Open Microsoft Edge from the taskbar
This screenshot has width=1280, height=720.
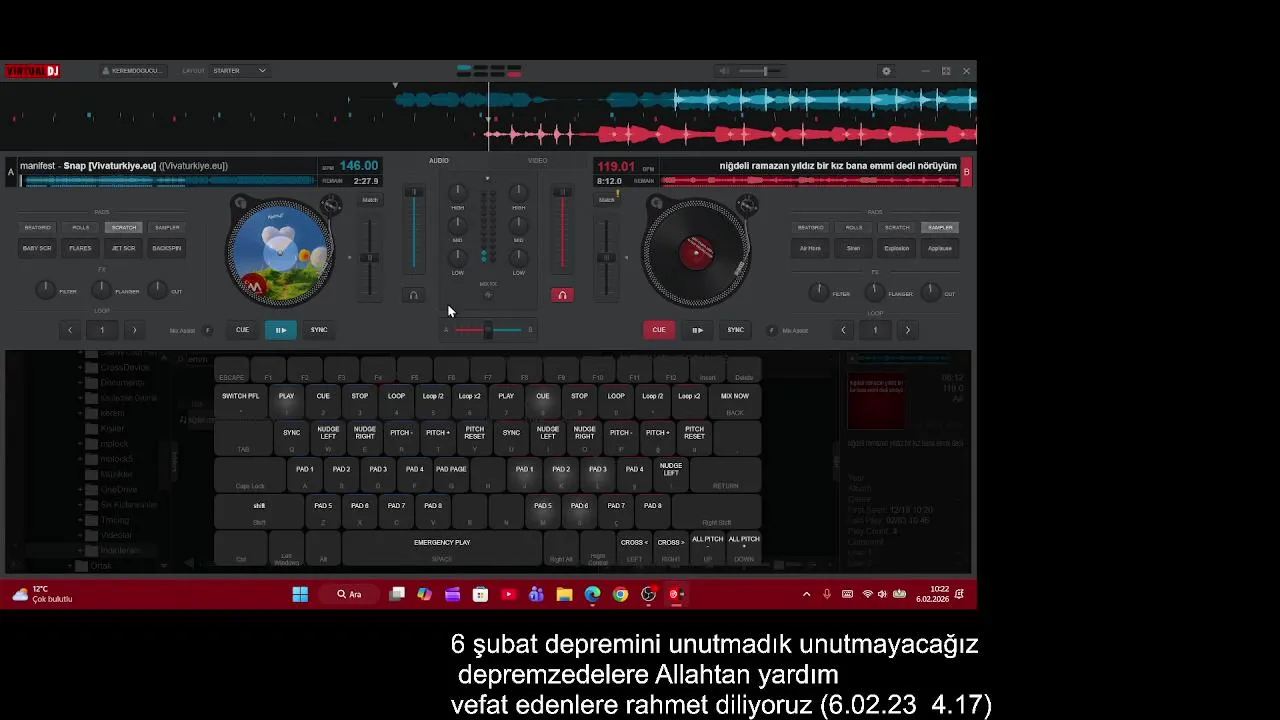click(x=592, y=594)
